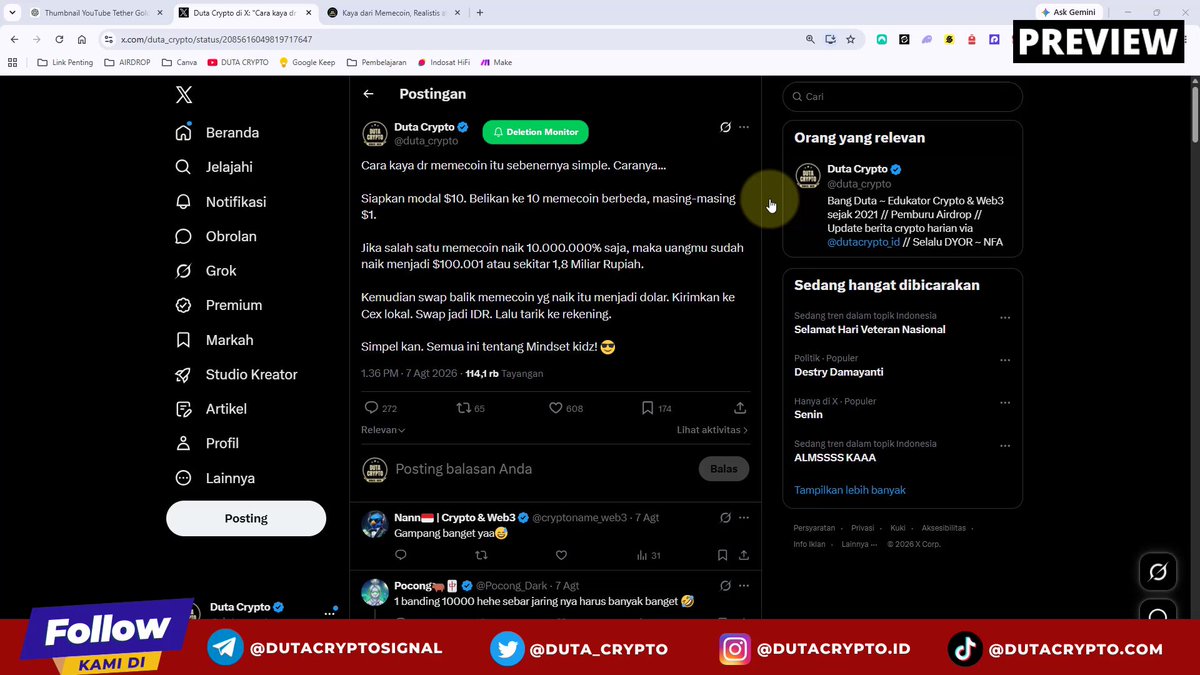This screenshot has height=675, width=1200.
Task: Click the Balas reply button
Action: tap(723, 469)
